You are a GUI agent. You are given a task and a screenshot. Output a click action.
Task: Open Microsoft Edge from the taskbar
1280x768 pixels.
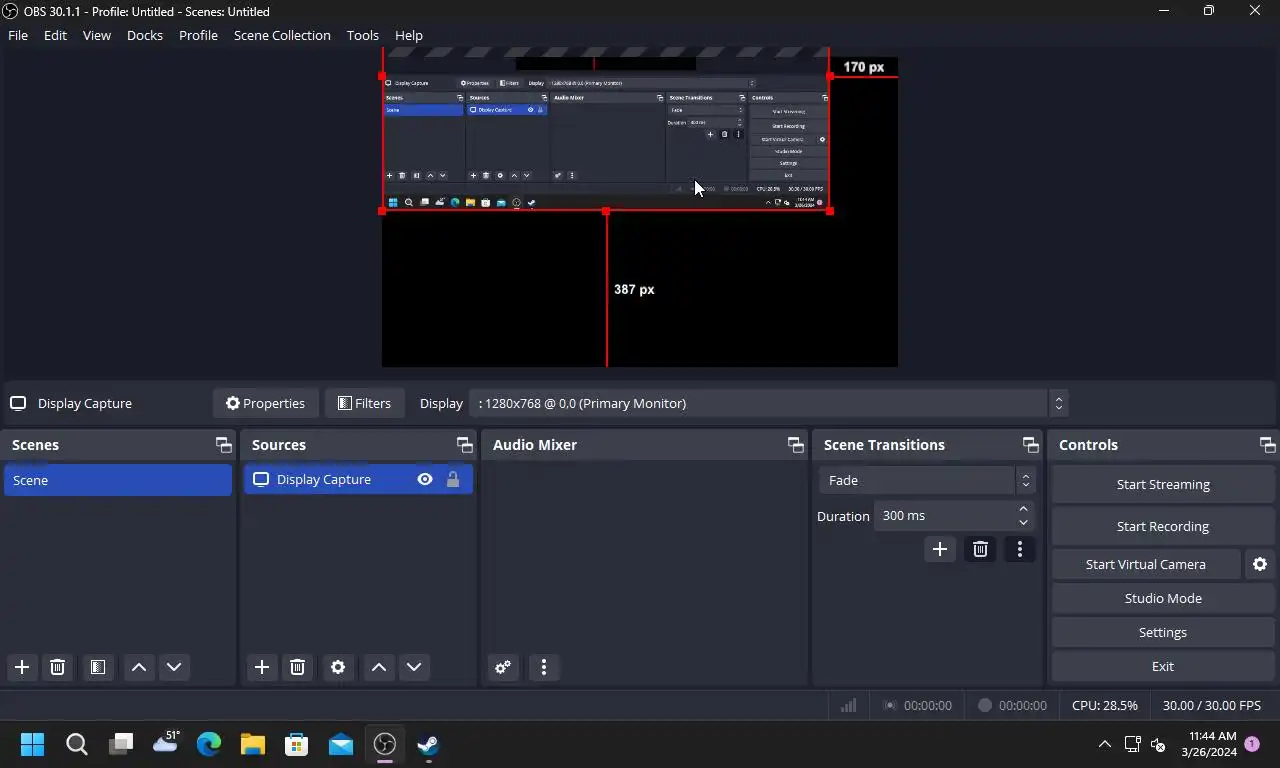[x=208, y=744]
